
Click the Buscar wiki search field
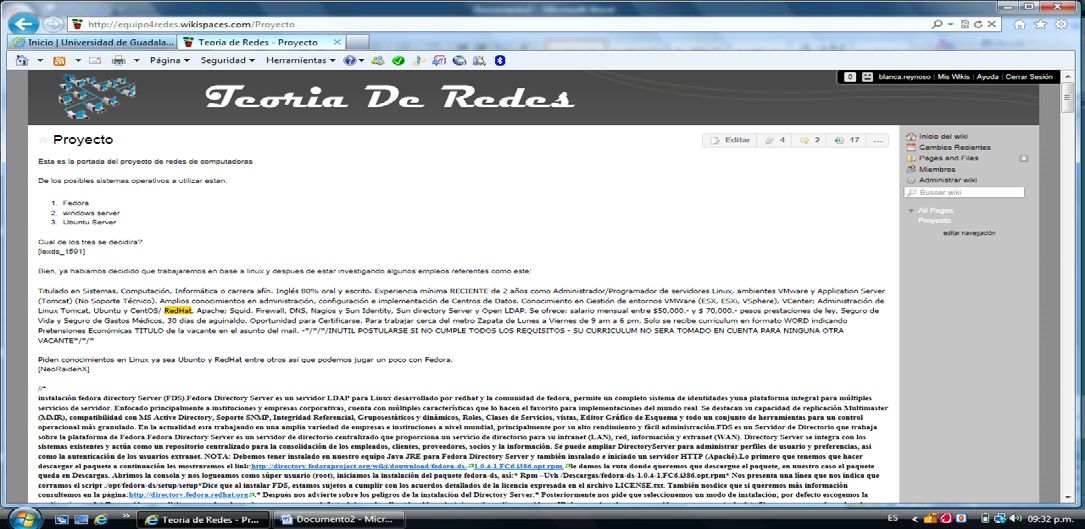coord(964,192)
